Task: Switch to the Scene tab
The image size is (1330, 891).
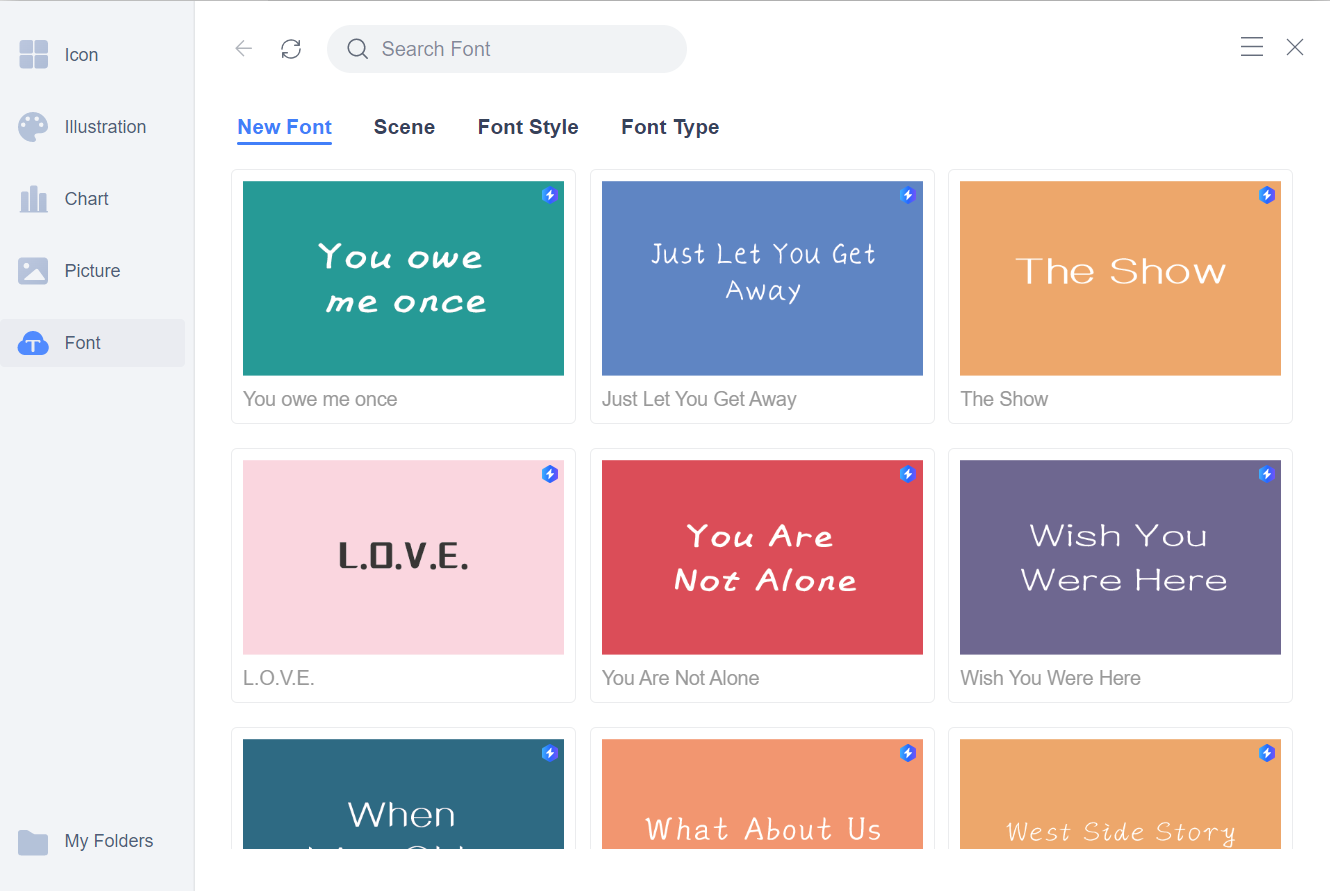Action: click(x=404, y=127)
